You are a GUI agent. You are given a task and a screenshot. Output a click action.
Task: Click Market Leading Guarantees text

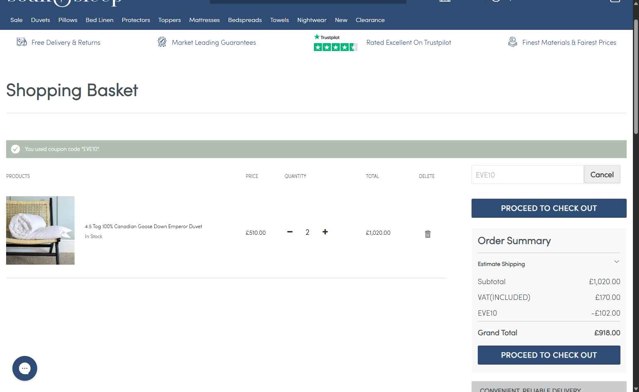click(214, 42)
